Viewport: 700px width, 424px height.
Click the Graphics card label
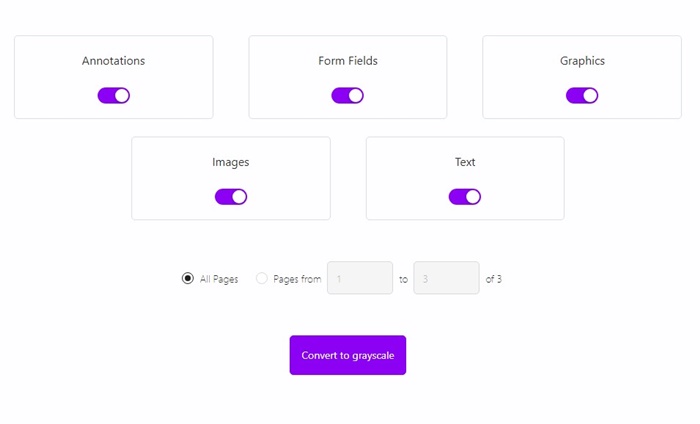[x=582, y=61]
